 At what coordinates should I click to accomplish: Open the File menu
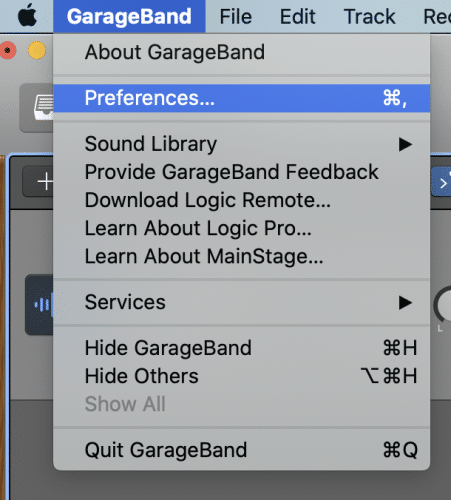click(x=236, y=16)
